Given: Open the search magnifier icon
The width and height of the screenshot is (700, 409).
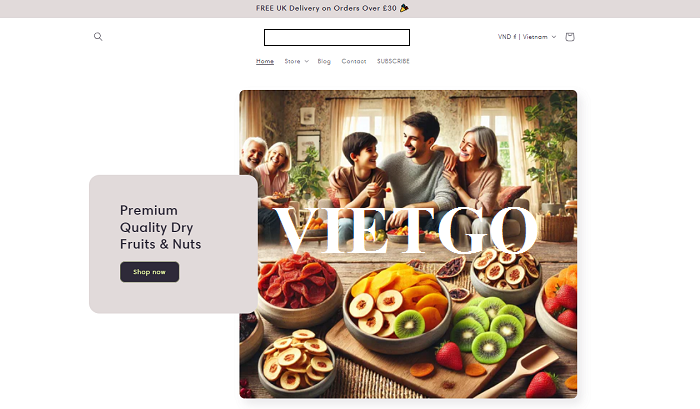Looking at the screenshot, I should (x=98, y=37).
